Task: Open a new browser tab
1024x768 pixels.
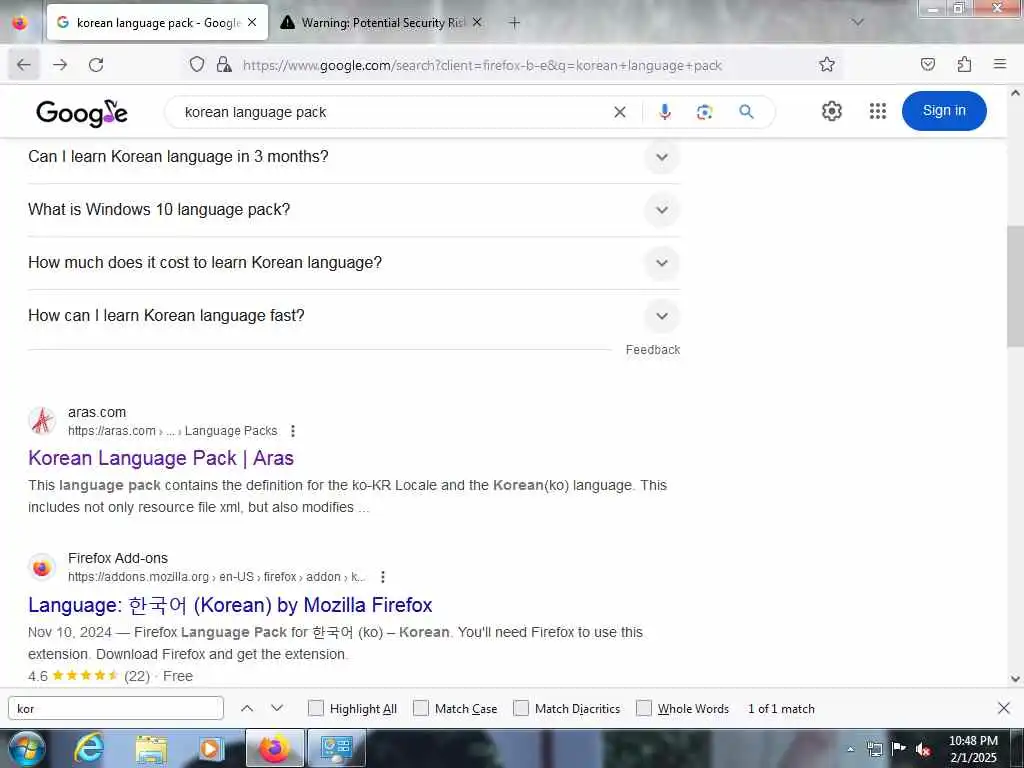Action: tap(515, 23)
